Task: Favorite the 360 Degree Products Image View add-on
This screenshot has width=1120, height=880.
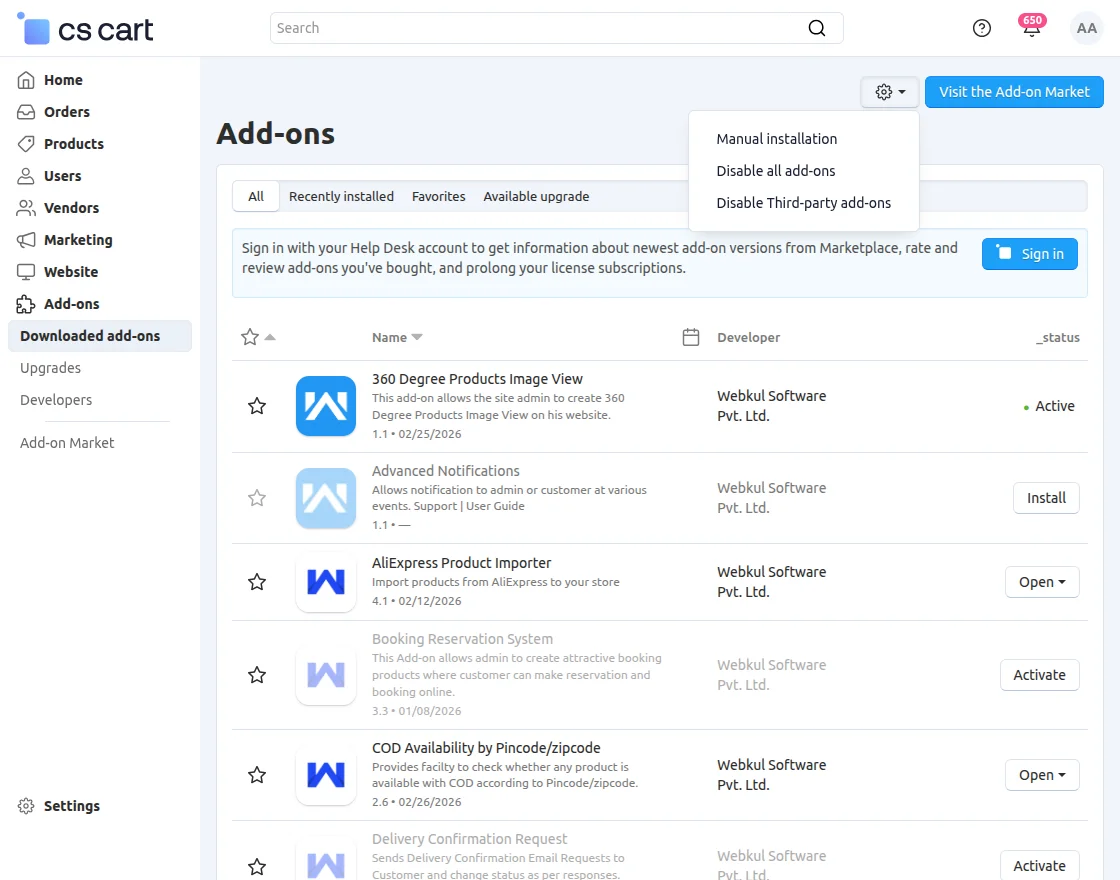Action: [x=257, y=406]
